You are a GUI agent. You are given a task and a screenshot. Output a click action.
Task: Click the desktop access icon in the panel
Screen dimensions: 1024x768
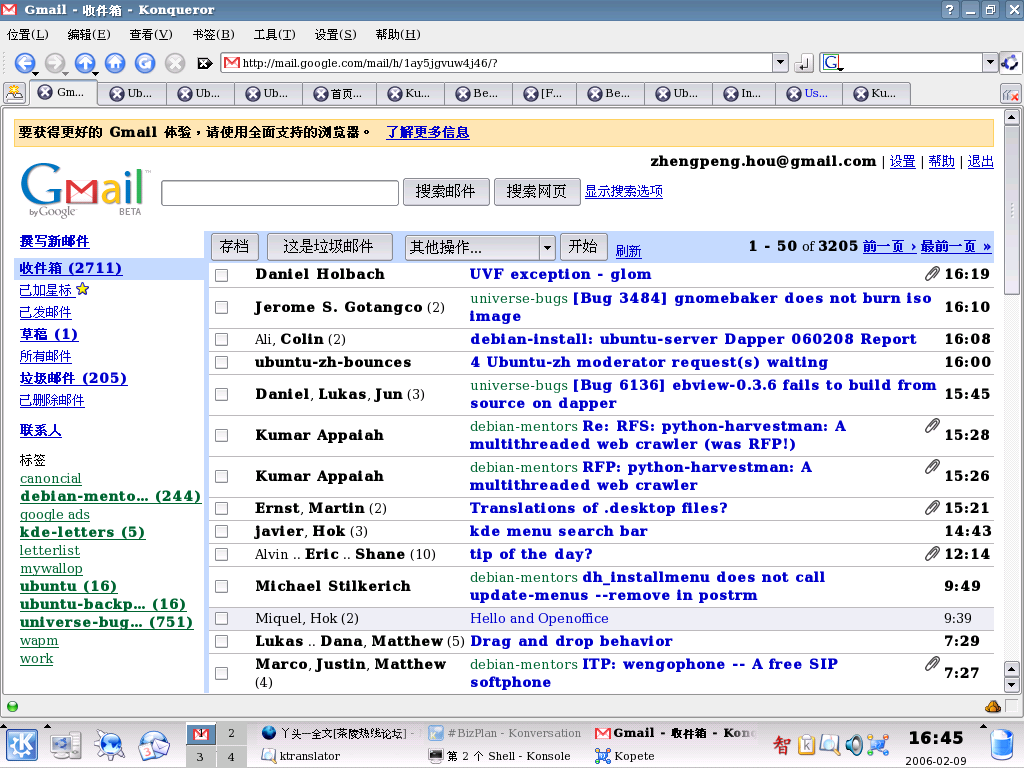66,745
